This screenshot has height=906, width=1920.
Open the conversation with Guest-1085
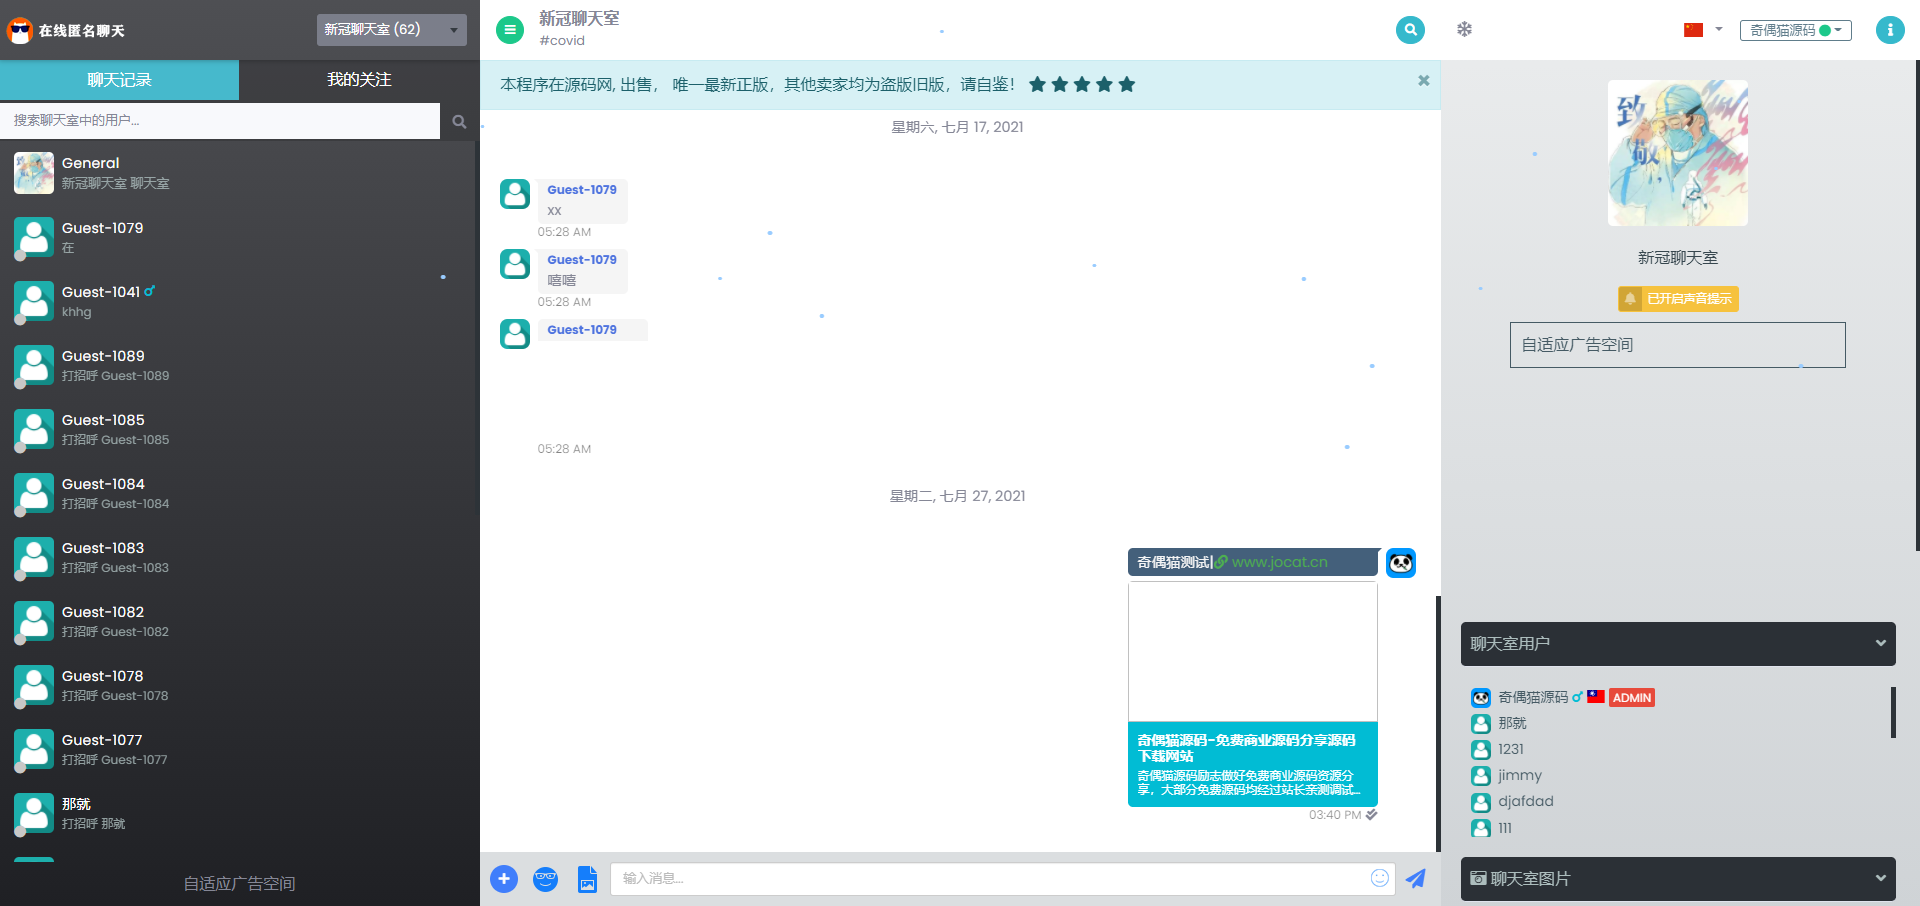[239, 430]
